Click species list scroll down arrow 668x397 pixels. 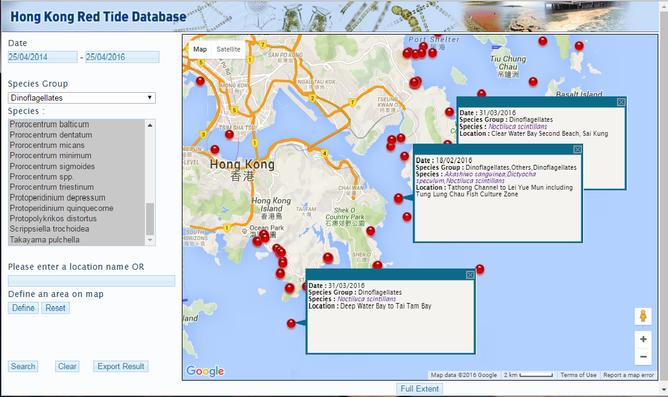(x=150, y=240)
